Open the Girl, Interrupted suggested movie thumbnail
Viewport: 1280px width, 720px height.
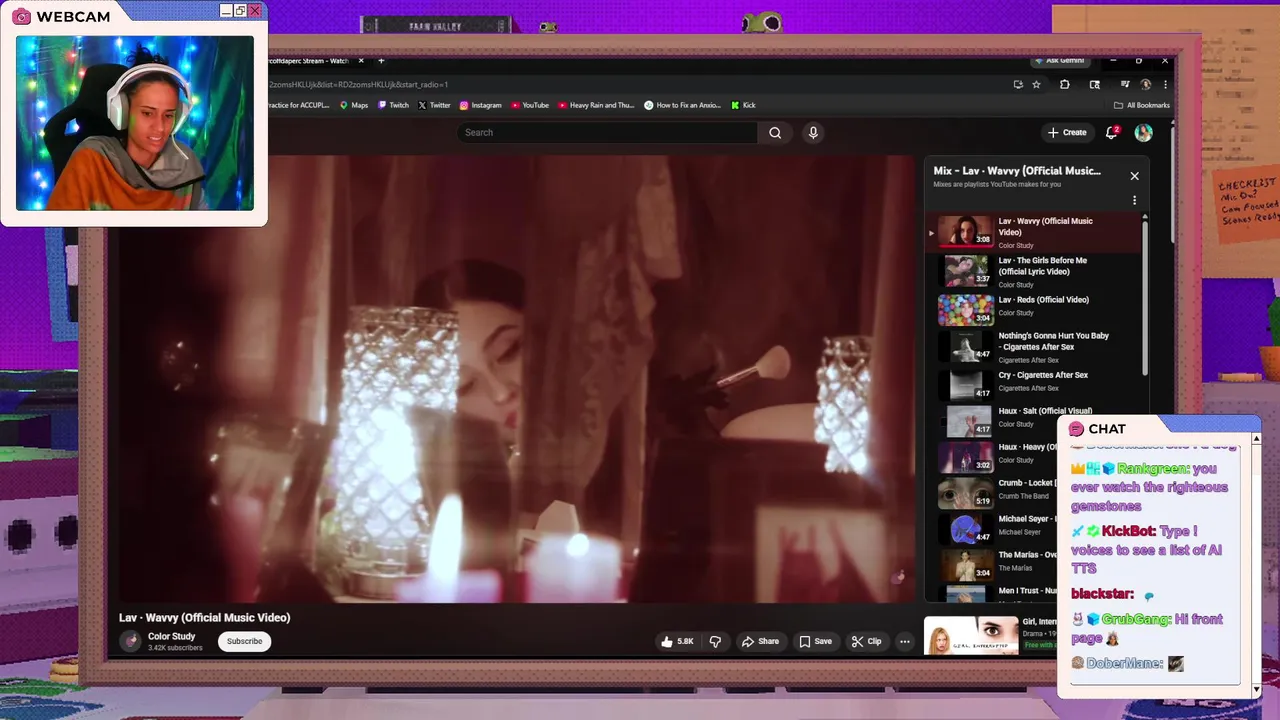pyautogui.click(x=970, y=636)
